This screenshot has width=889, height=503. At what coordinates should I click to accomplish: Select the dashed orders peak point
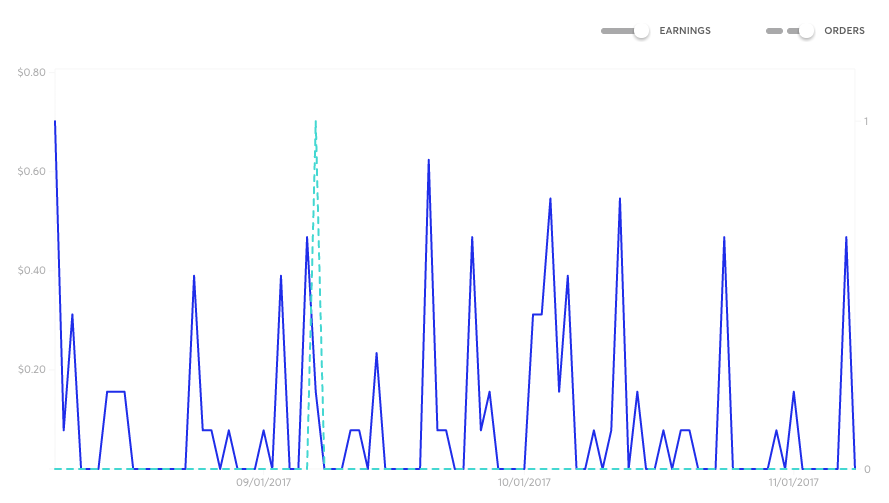(x=316, y=122)
